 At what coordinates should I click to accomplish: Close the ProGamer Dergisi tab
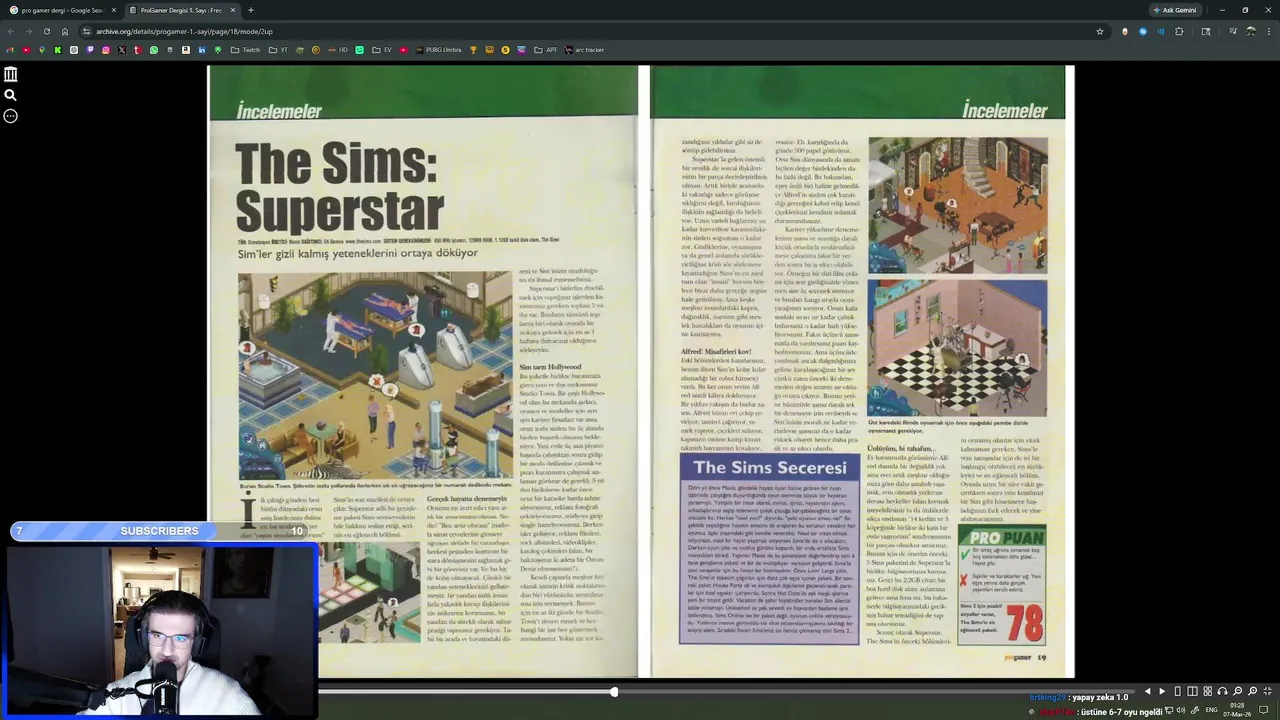[x=233, y=10]
